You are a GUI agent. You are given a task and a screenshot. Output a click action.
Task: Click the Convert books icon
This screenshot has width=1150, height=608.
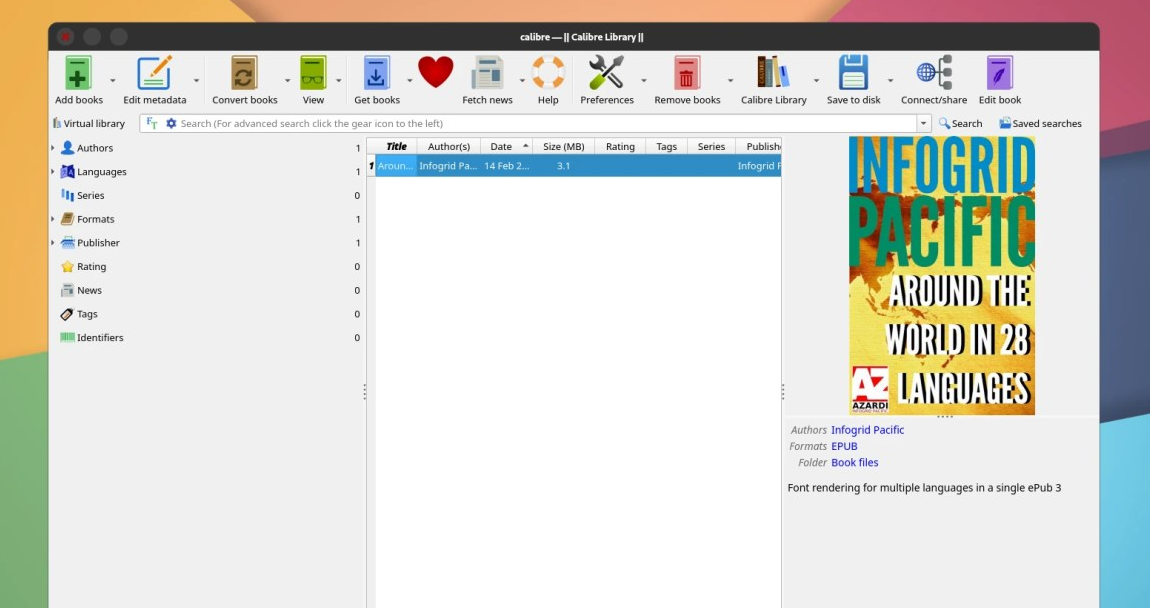(244, 73)
